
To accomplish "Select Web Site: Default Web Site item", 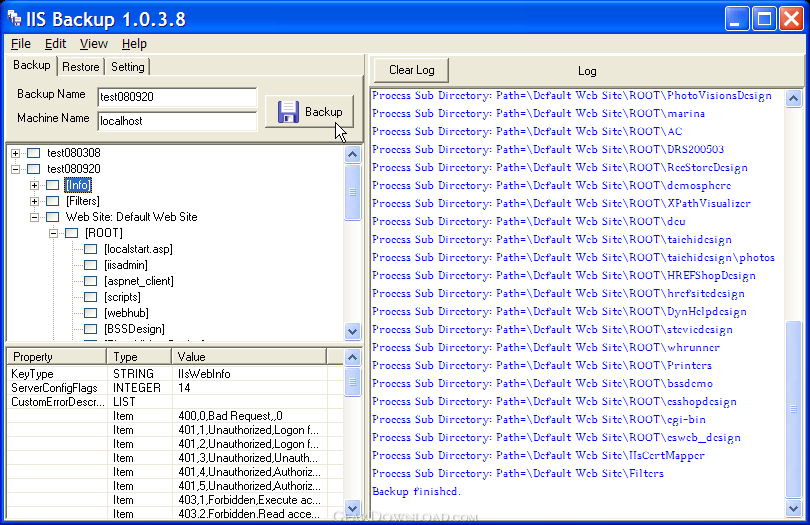I will tap(131, 217).
